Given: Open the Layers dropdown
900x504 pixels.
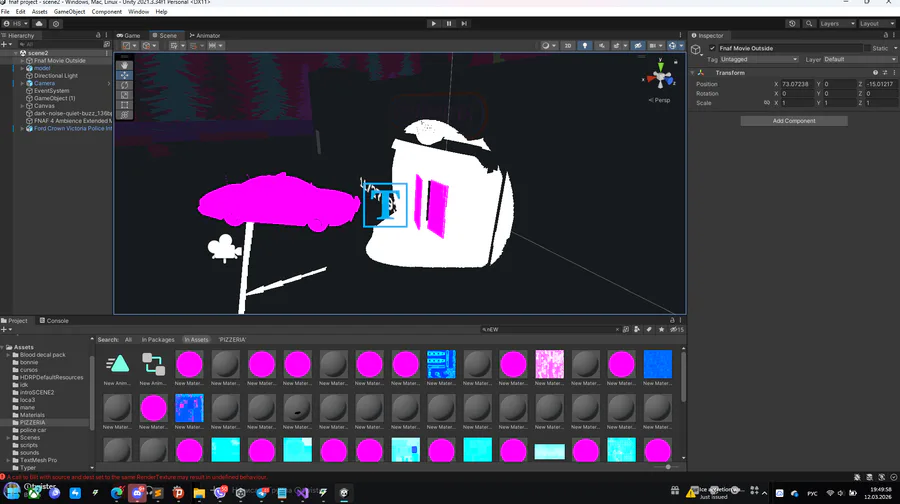Looking at the screenshot, I should coord(837,24).
